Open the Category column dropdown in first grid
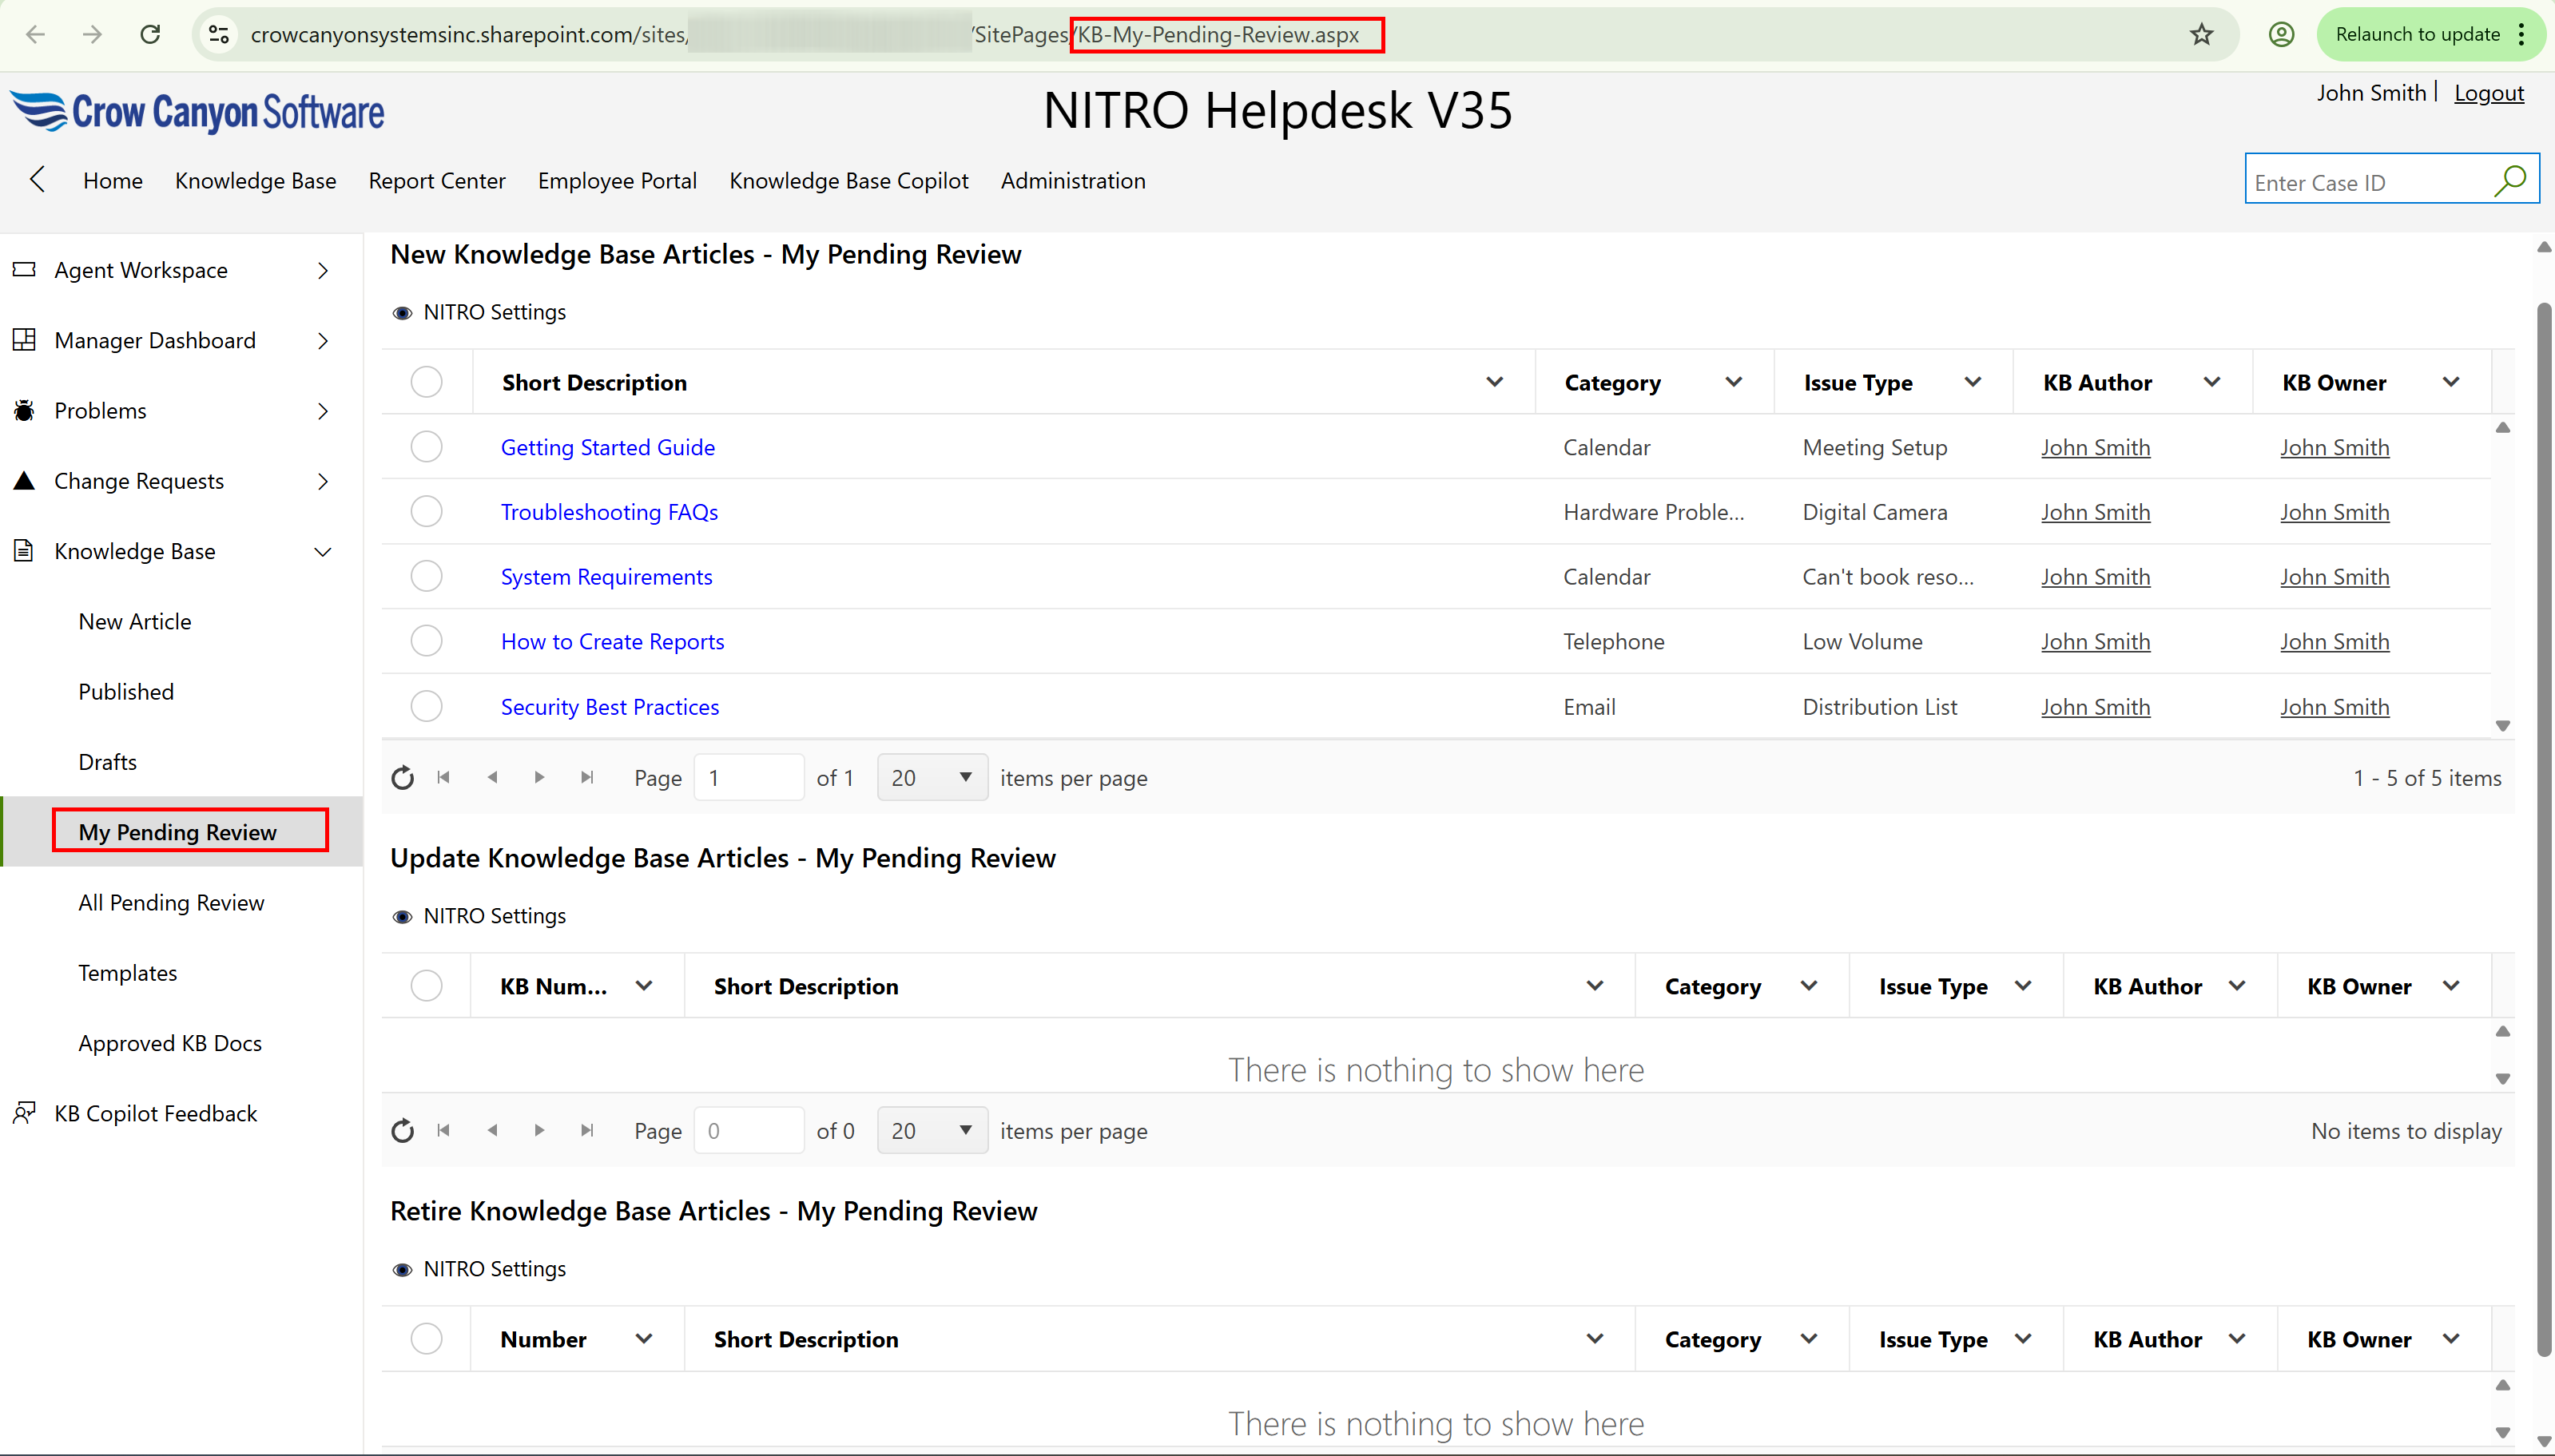This screenshot has height=1456, width=2555. click(1734, 382)
